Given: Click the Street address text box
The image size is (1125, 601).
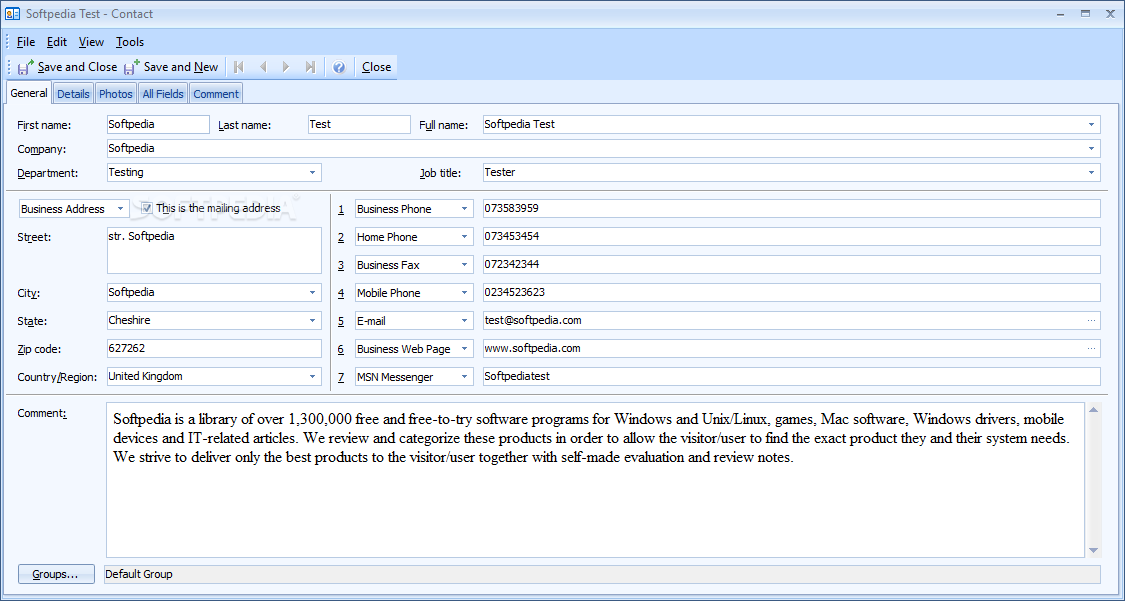Looking at the screenshot, I should tap(214, 250).
